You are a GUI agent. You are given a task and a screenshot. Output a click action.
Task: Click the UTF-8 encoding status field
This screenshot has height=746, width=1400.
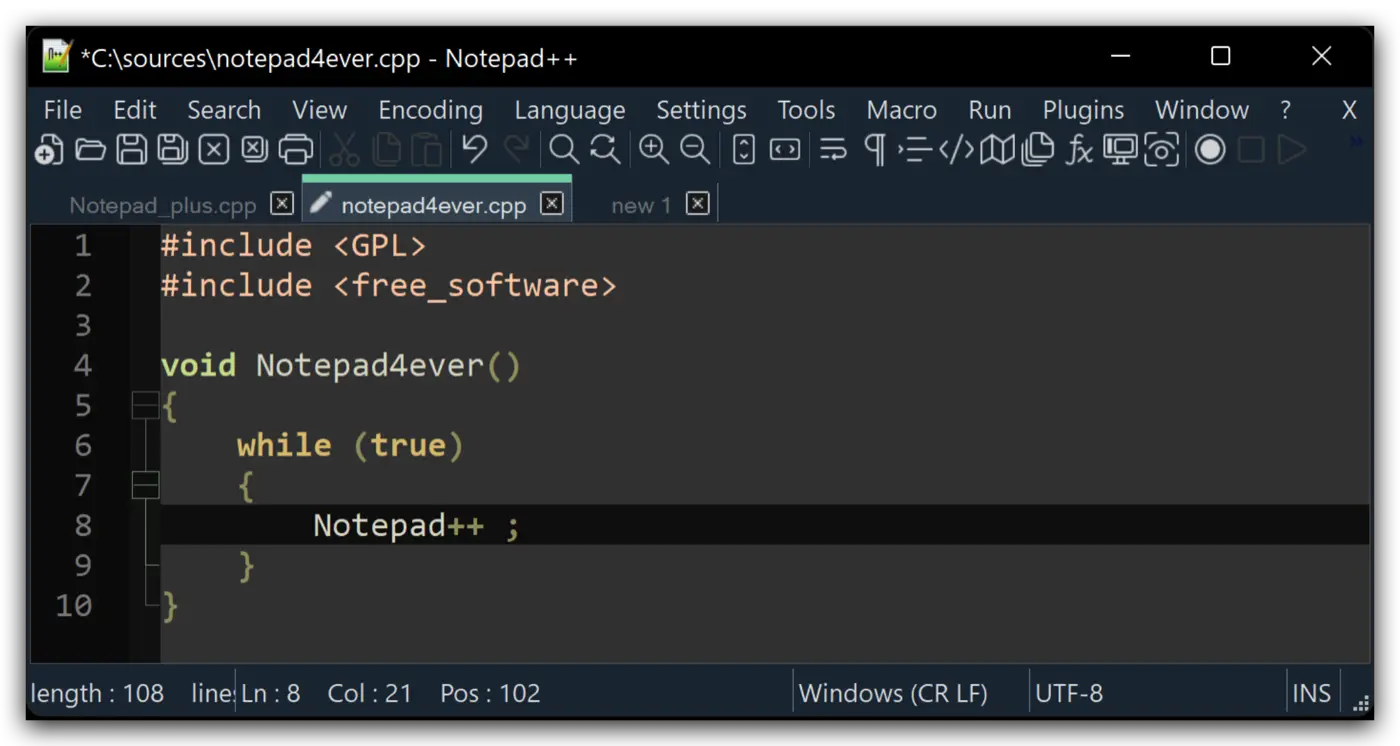coord(1069,693)
